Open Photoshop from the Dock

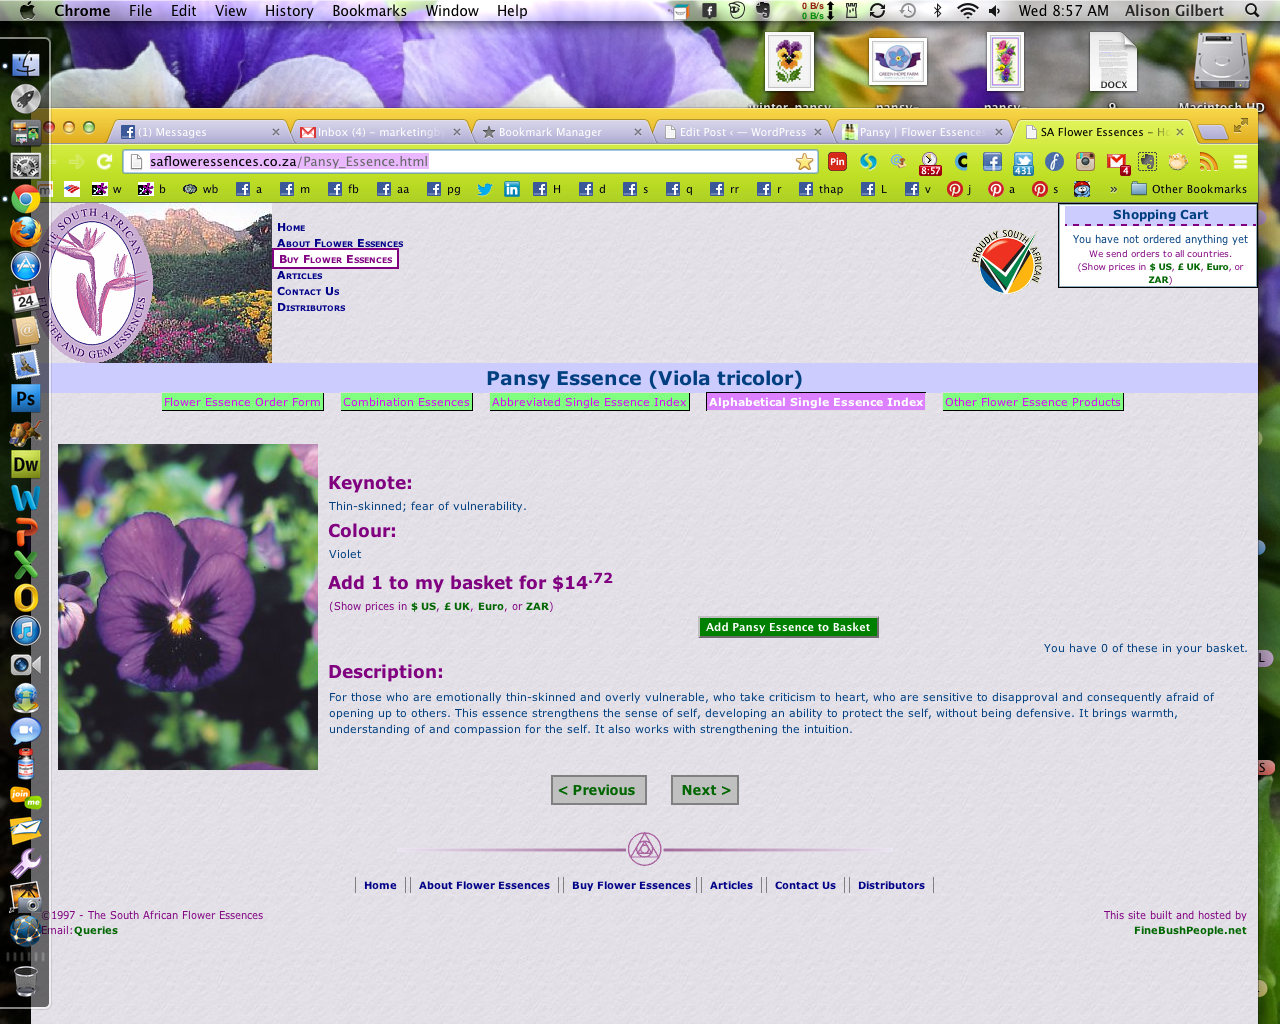tap(25, 398)
